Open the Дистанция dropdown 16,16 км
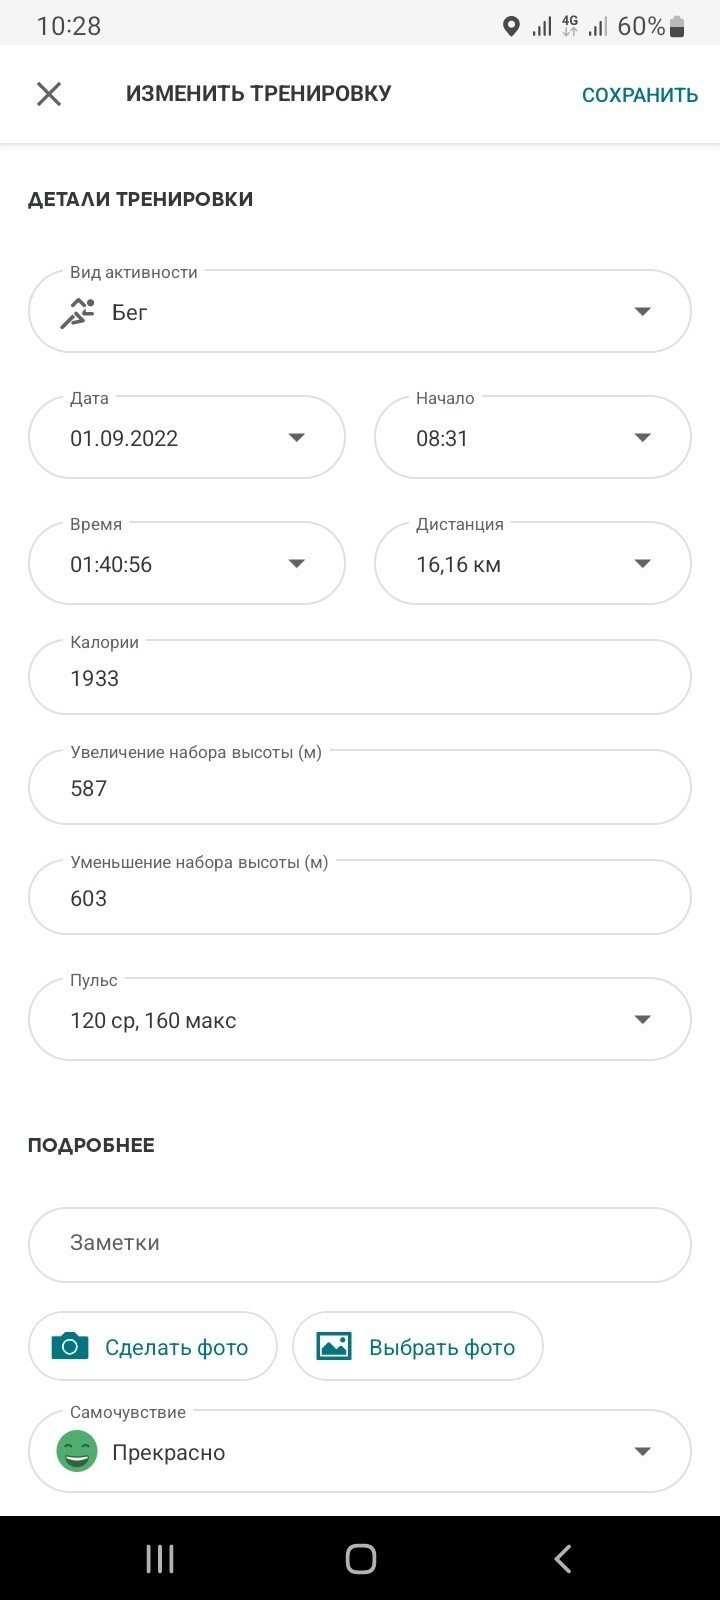The width and height of the screenshot is (720, 1600). click(533, 563)
